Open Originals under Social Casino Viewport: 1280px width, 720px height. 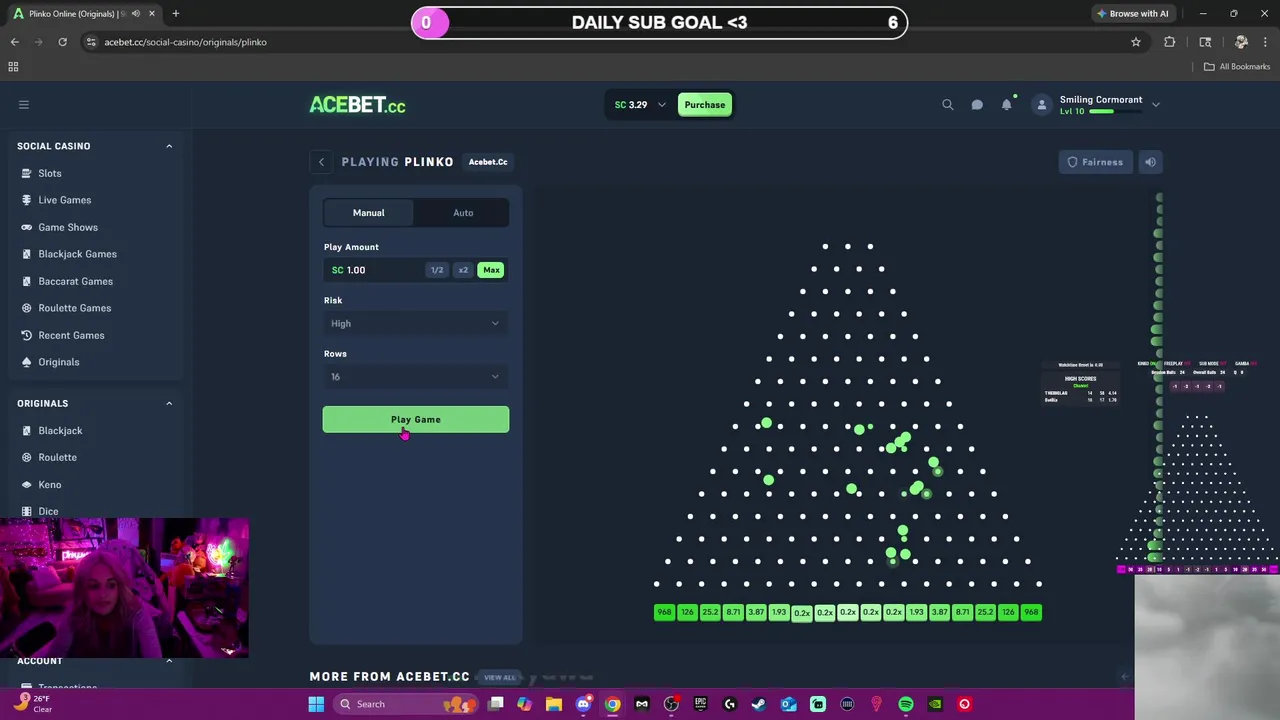coord(58,362)
